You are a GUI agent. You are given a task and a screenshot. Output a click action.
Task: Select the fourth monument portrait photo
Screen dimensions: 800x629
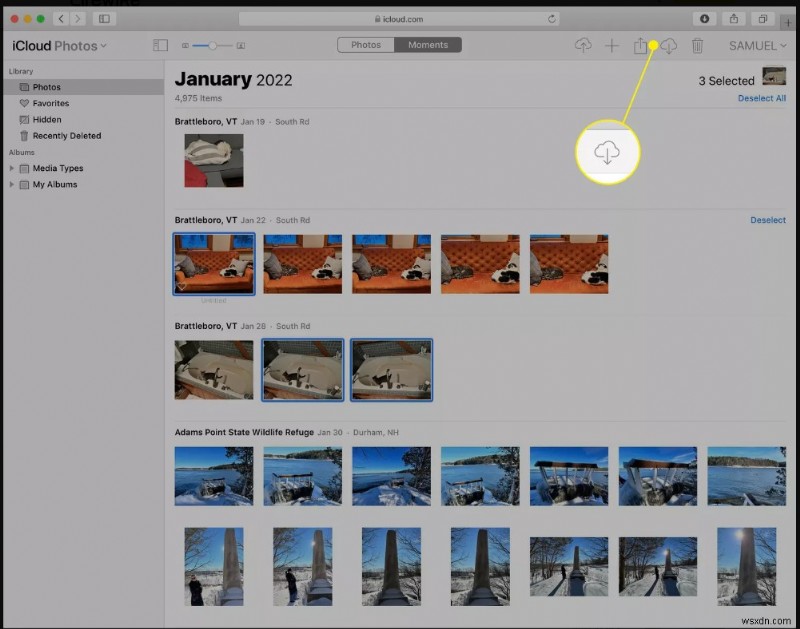[480, 566]
